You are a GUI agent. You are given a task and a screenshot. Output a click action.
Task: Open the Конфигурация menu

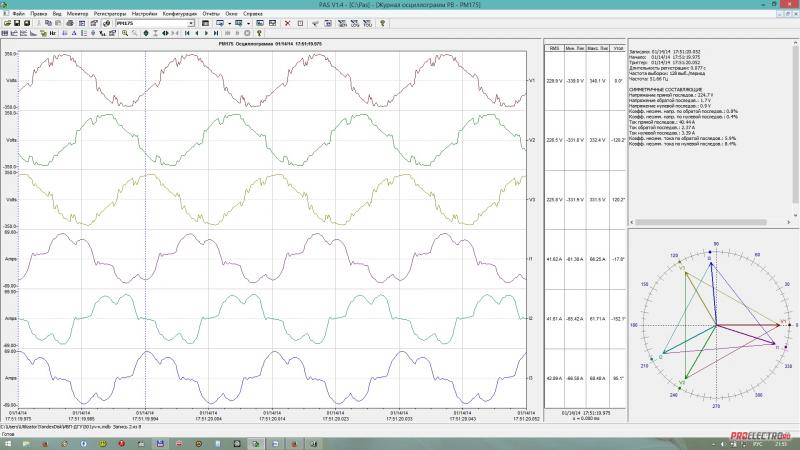[180, 14]
